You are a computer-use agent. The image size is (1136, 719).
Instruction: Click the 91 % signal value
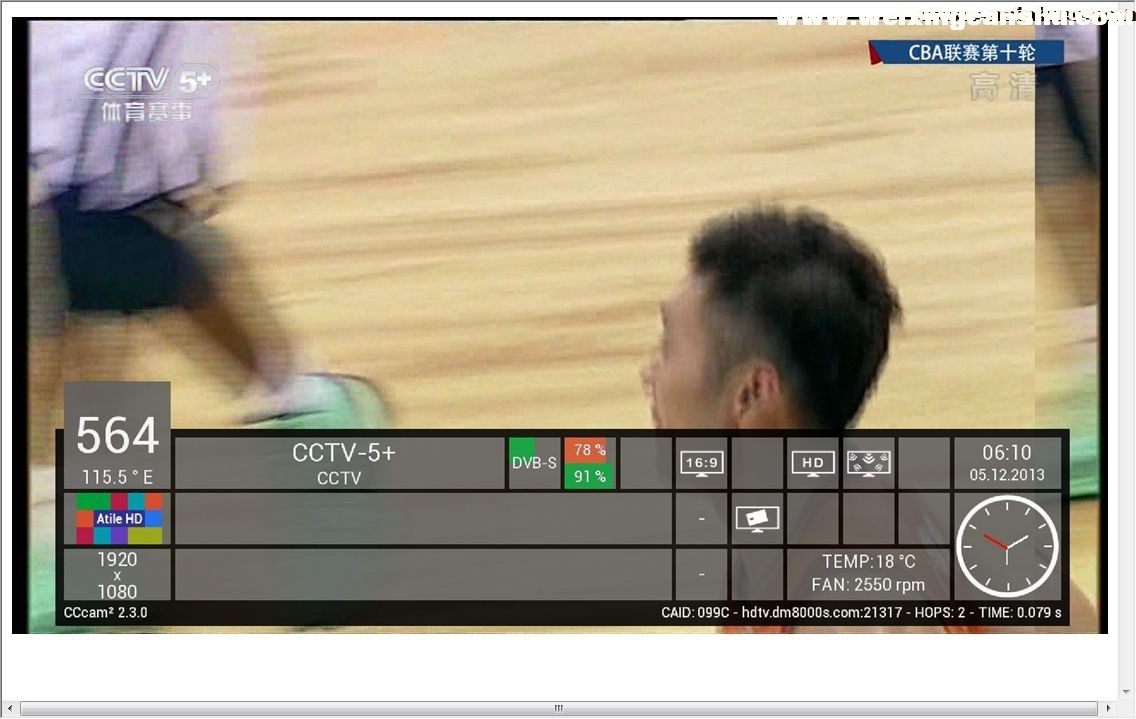tap(590, 476)
